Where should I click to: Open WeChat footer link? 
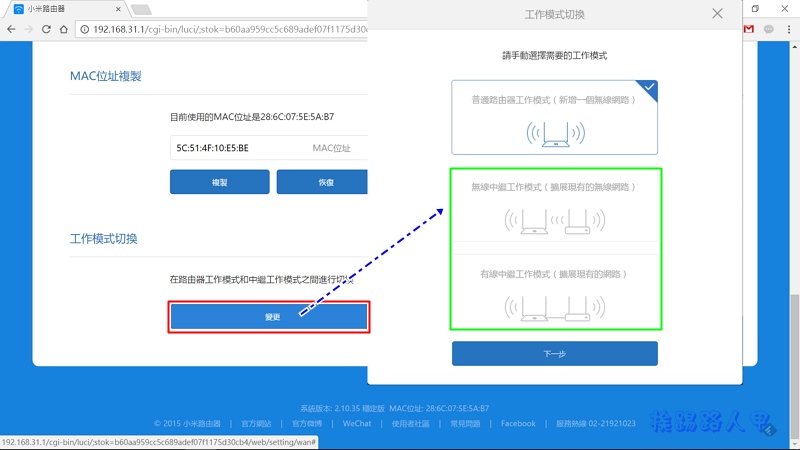pyautogui.click(x=357, y=423)
